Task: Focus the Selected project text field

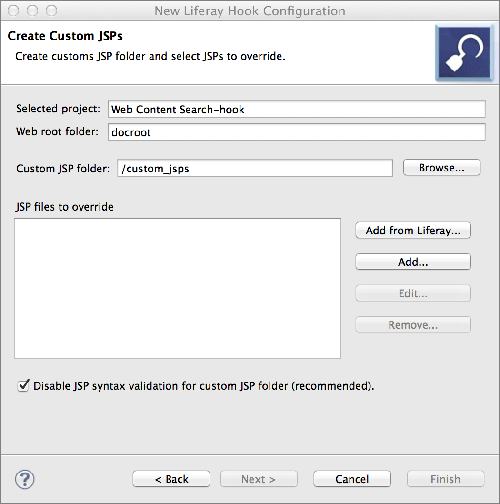Action: tap(296, 109)
